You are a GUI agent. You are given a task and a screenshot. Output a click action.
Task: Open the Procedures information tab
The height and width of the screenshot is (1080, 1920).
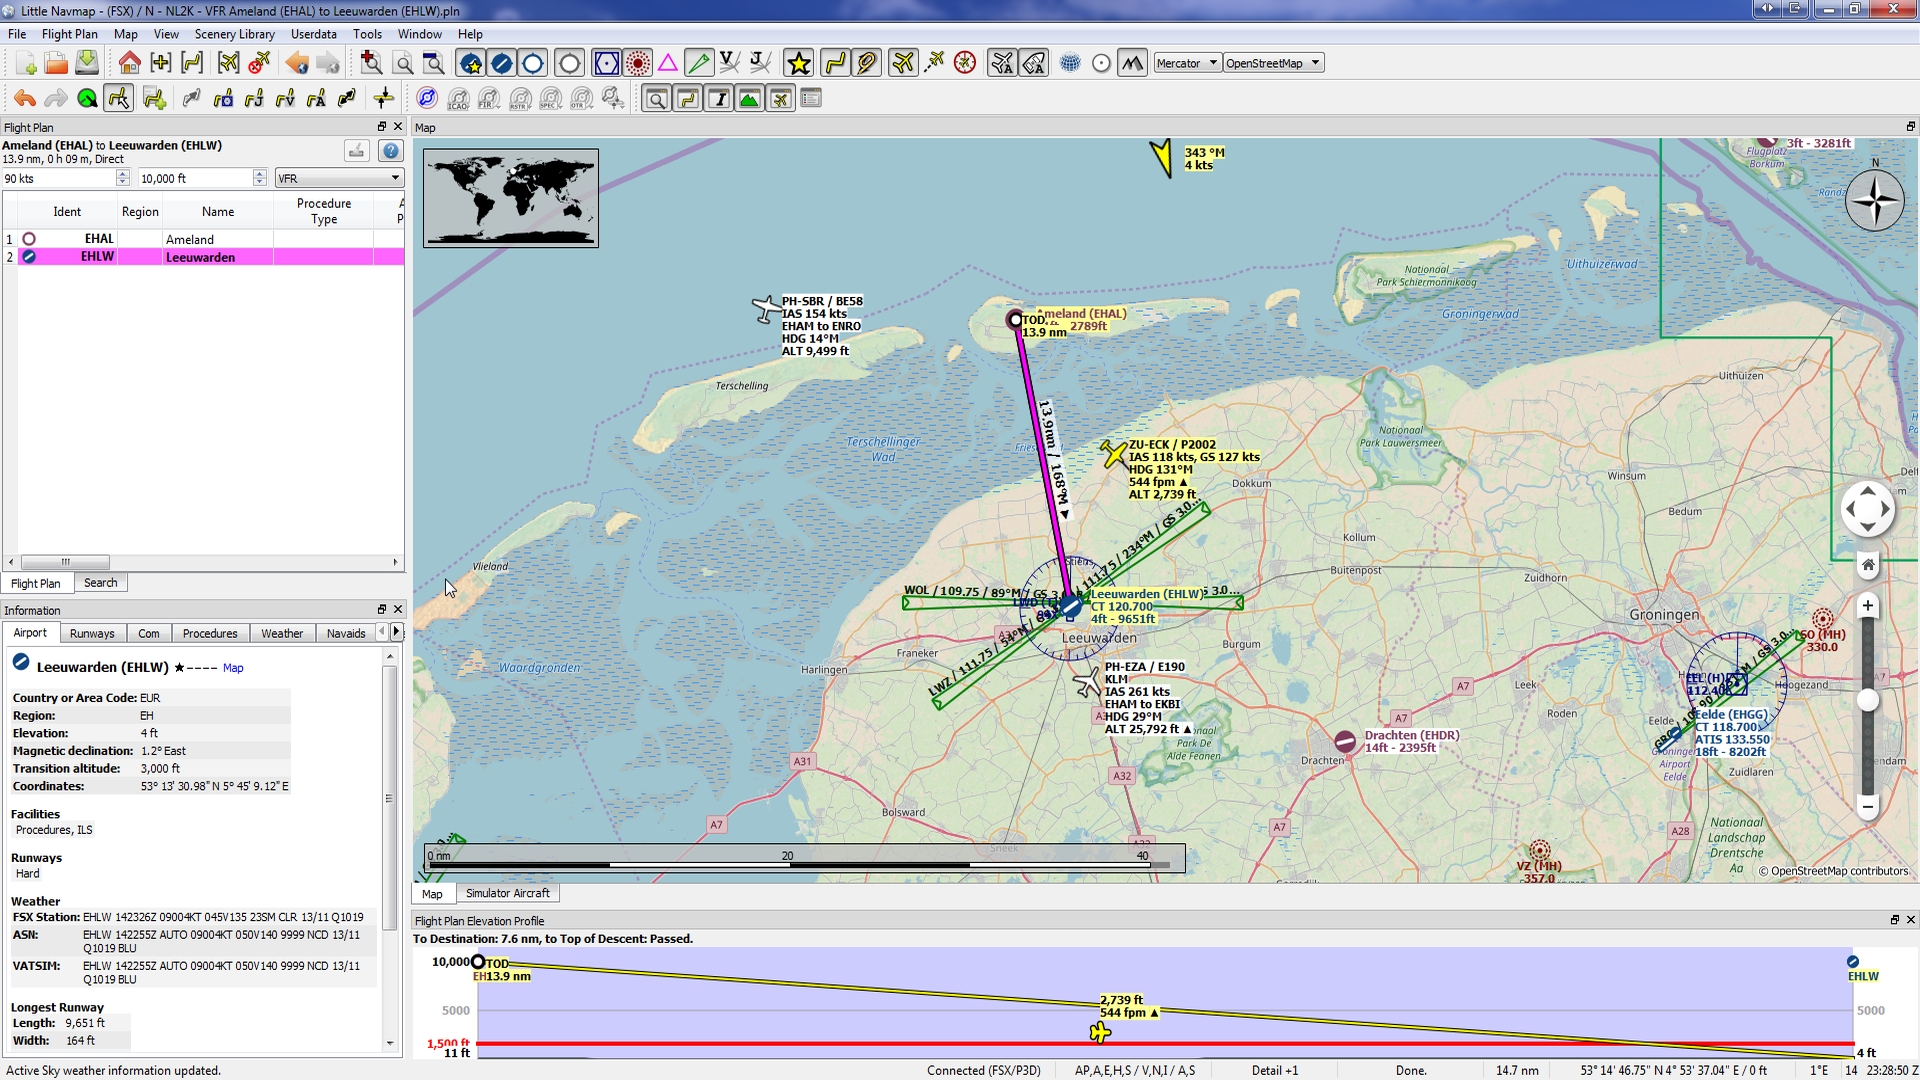pyautogui.click(x=210, y=633)
